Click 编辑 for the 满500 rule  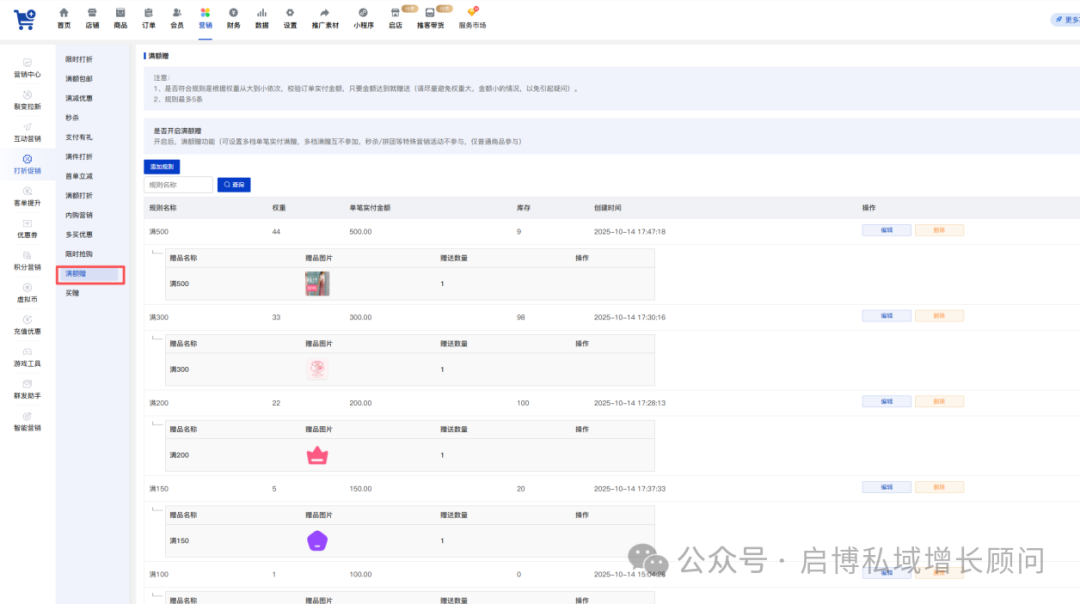coord(886,230)
